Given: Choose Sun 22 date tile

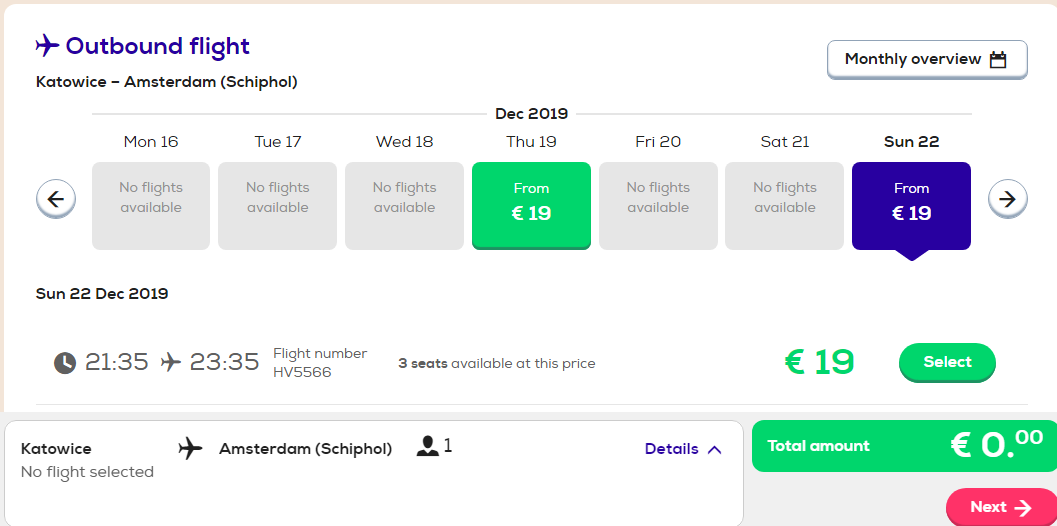Looking at the screenshot, I should pyautogui.click(x=911, y=206).
